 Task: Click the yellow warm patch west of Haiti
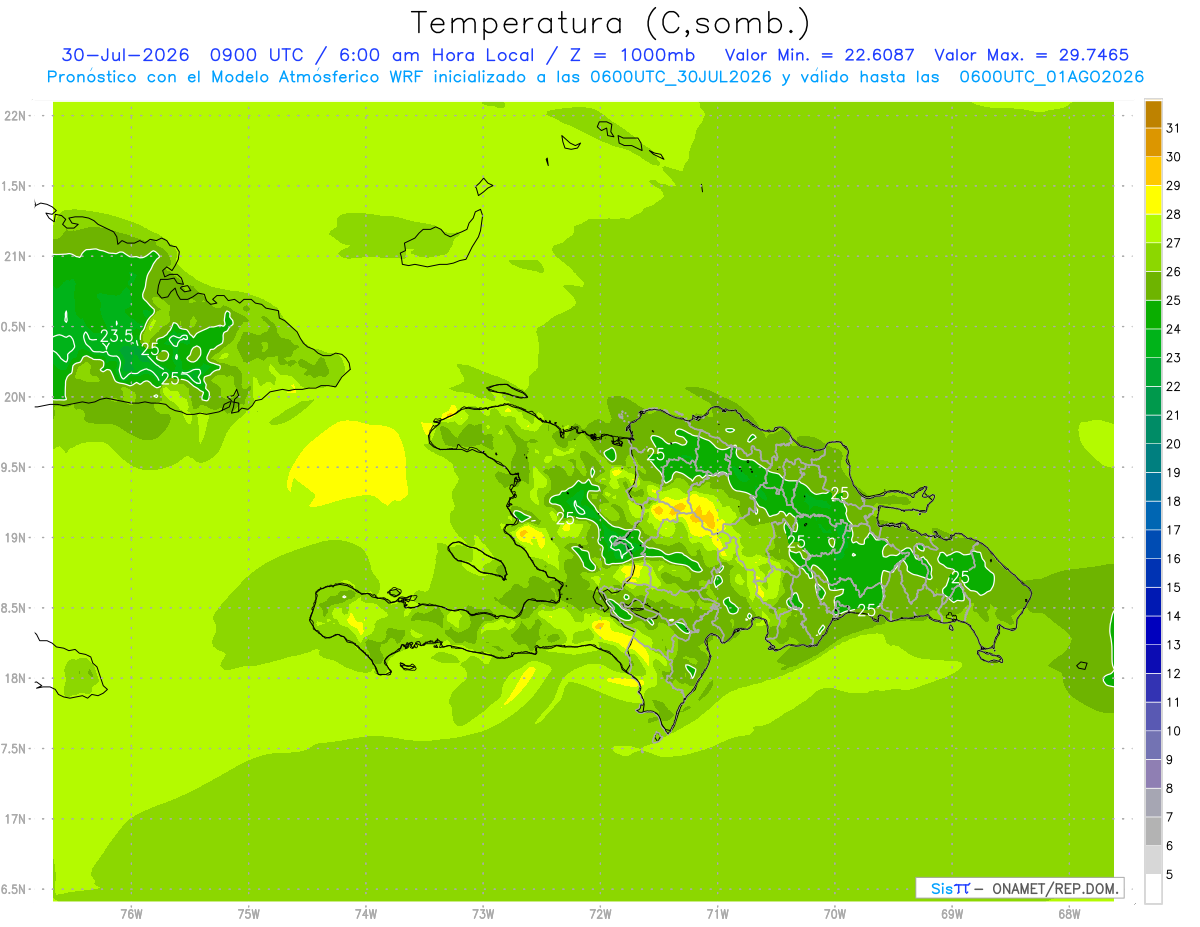[350, 461]
